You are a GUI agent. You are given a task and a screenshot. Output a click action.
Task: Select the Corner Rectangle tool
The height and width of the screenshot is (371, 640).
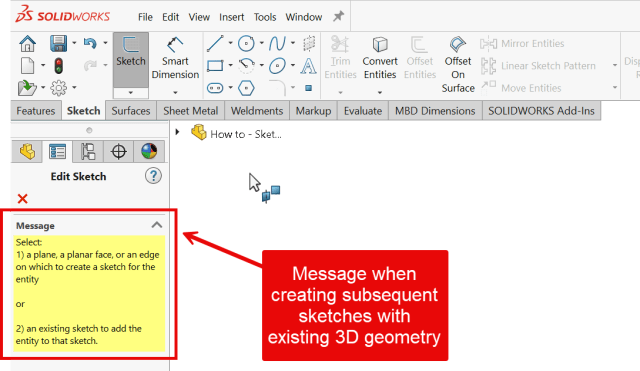[x=215, y=65]
